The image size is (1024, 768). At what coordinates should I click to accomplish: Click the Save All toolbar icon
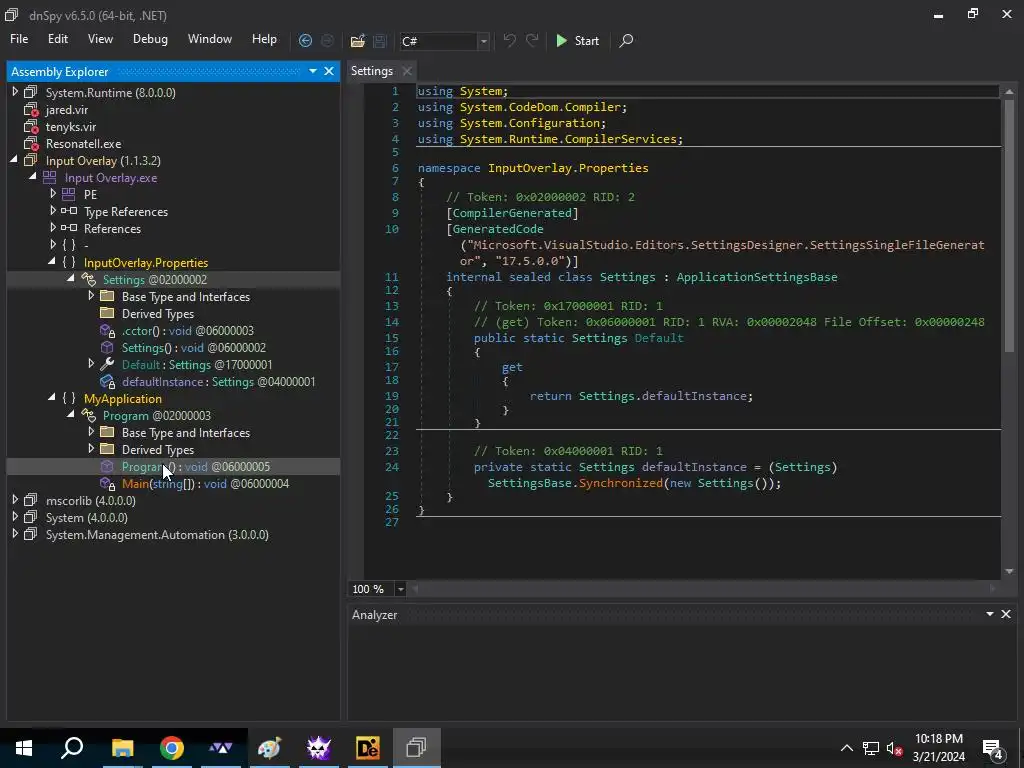pyautogui.click(x=379, y=40)
